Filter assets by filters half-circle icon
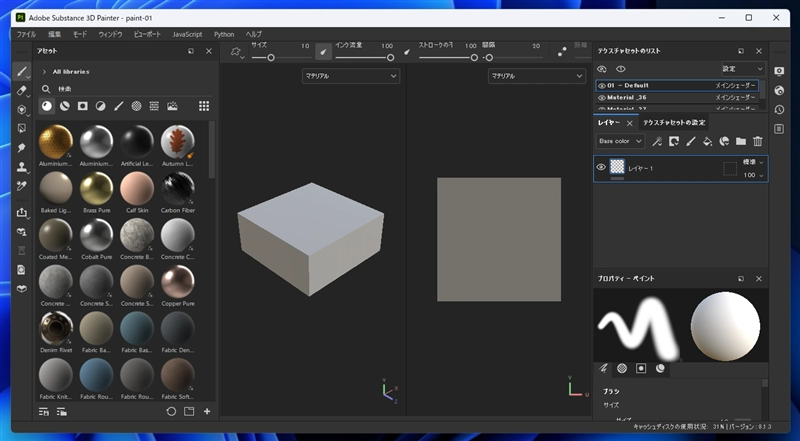This screenshot has height=441, width=800. point(101,106)
